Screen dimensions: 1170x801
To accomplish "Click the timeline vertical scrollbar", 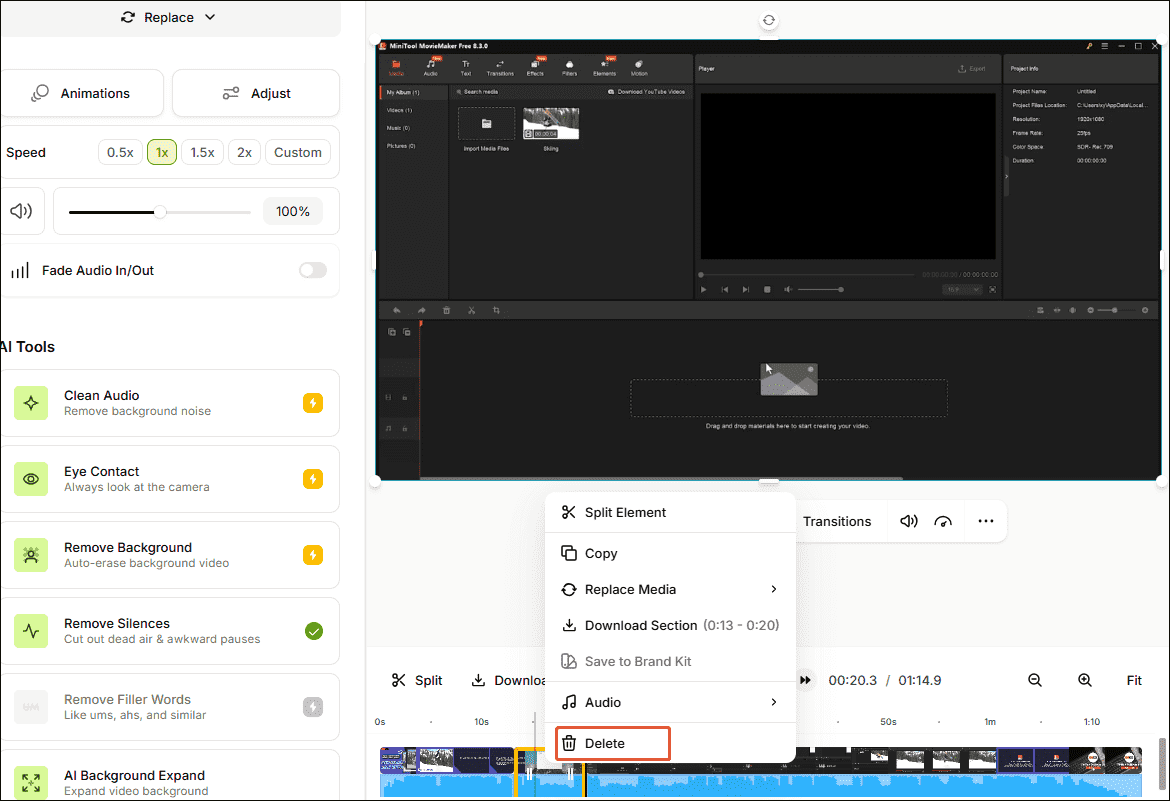I will 1161,763.
